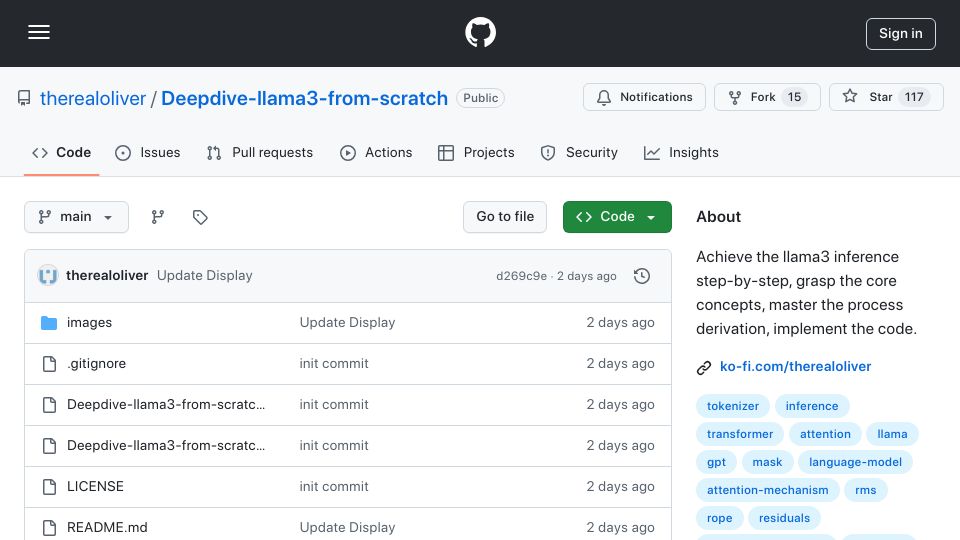Open therealoliver owner profile link
The image size is (960, 540).
92,98
